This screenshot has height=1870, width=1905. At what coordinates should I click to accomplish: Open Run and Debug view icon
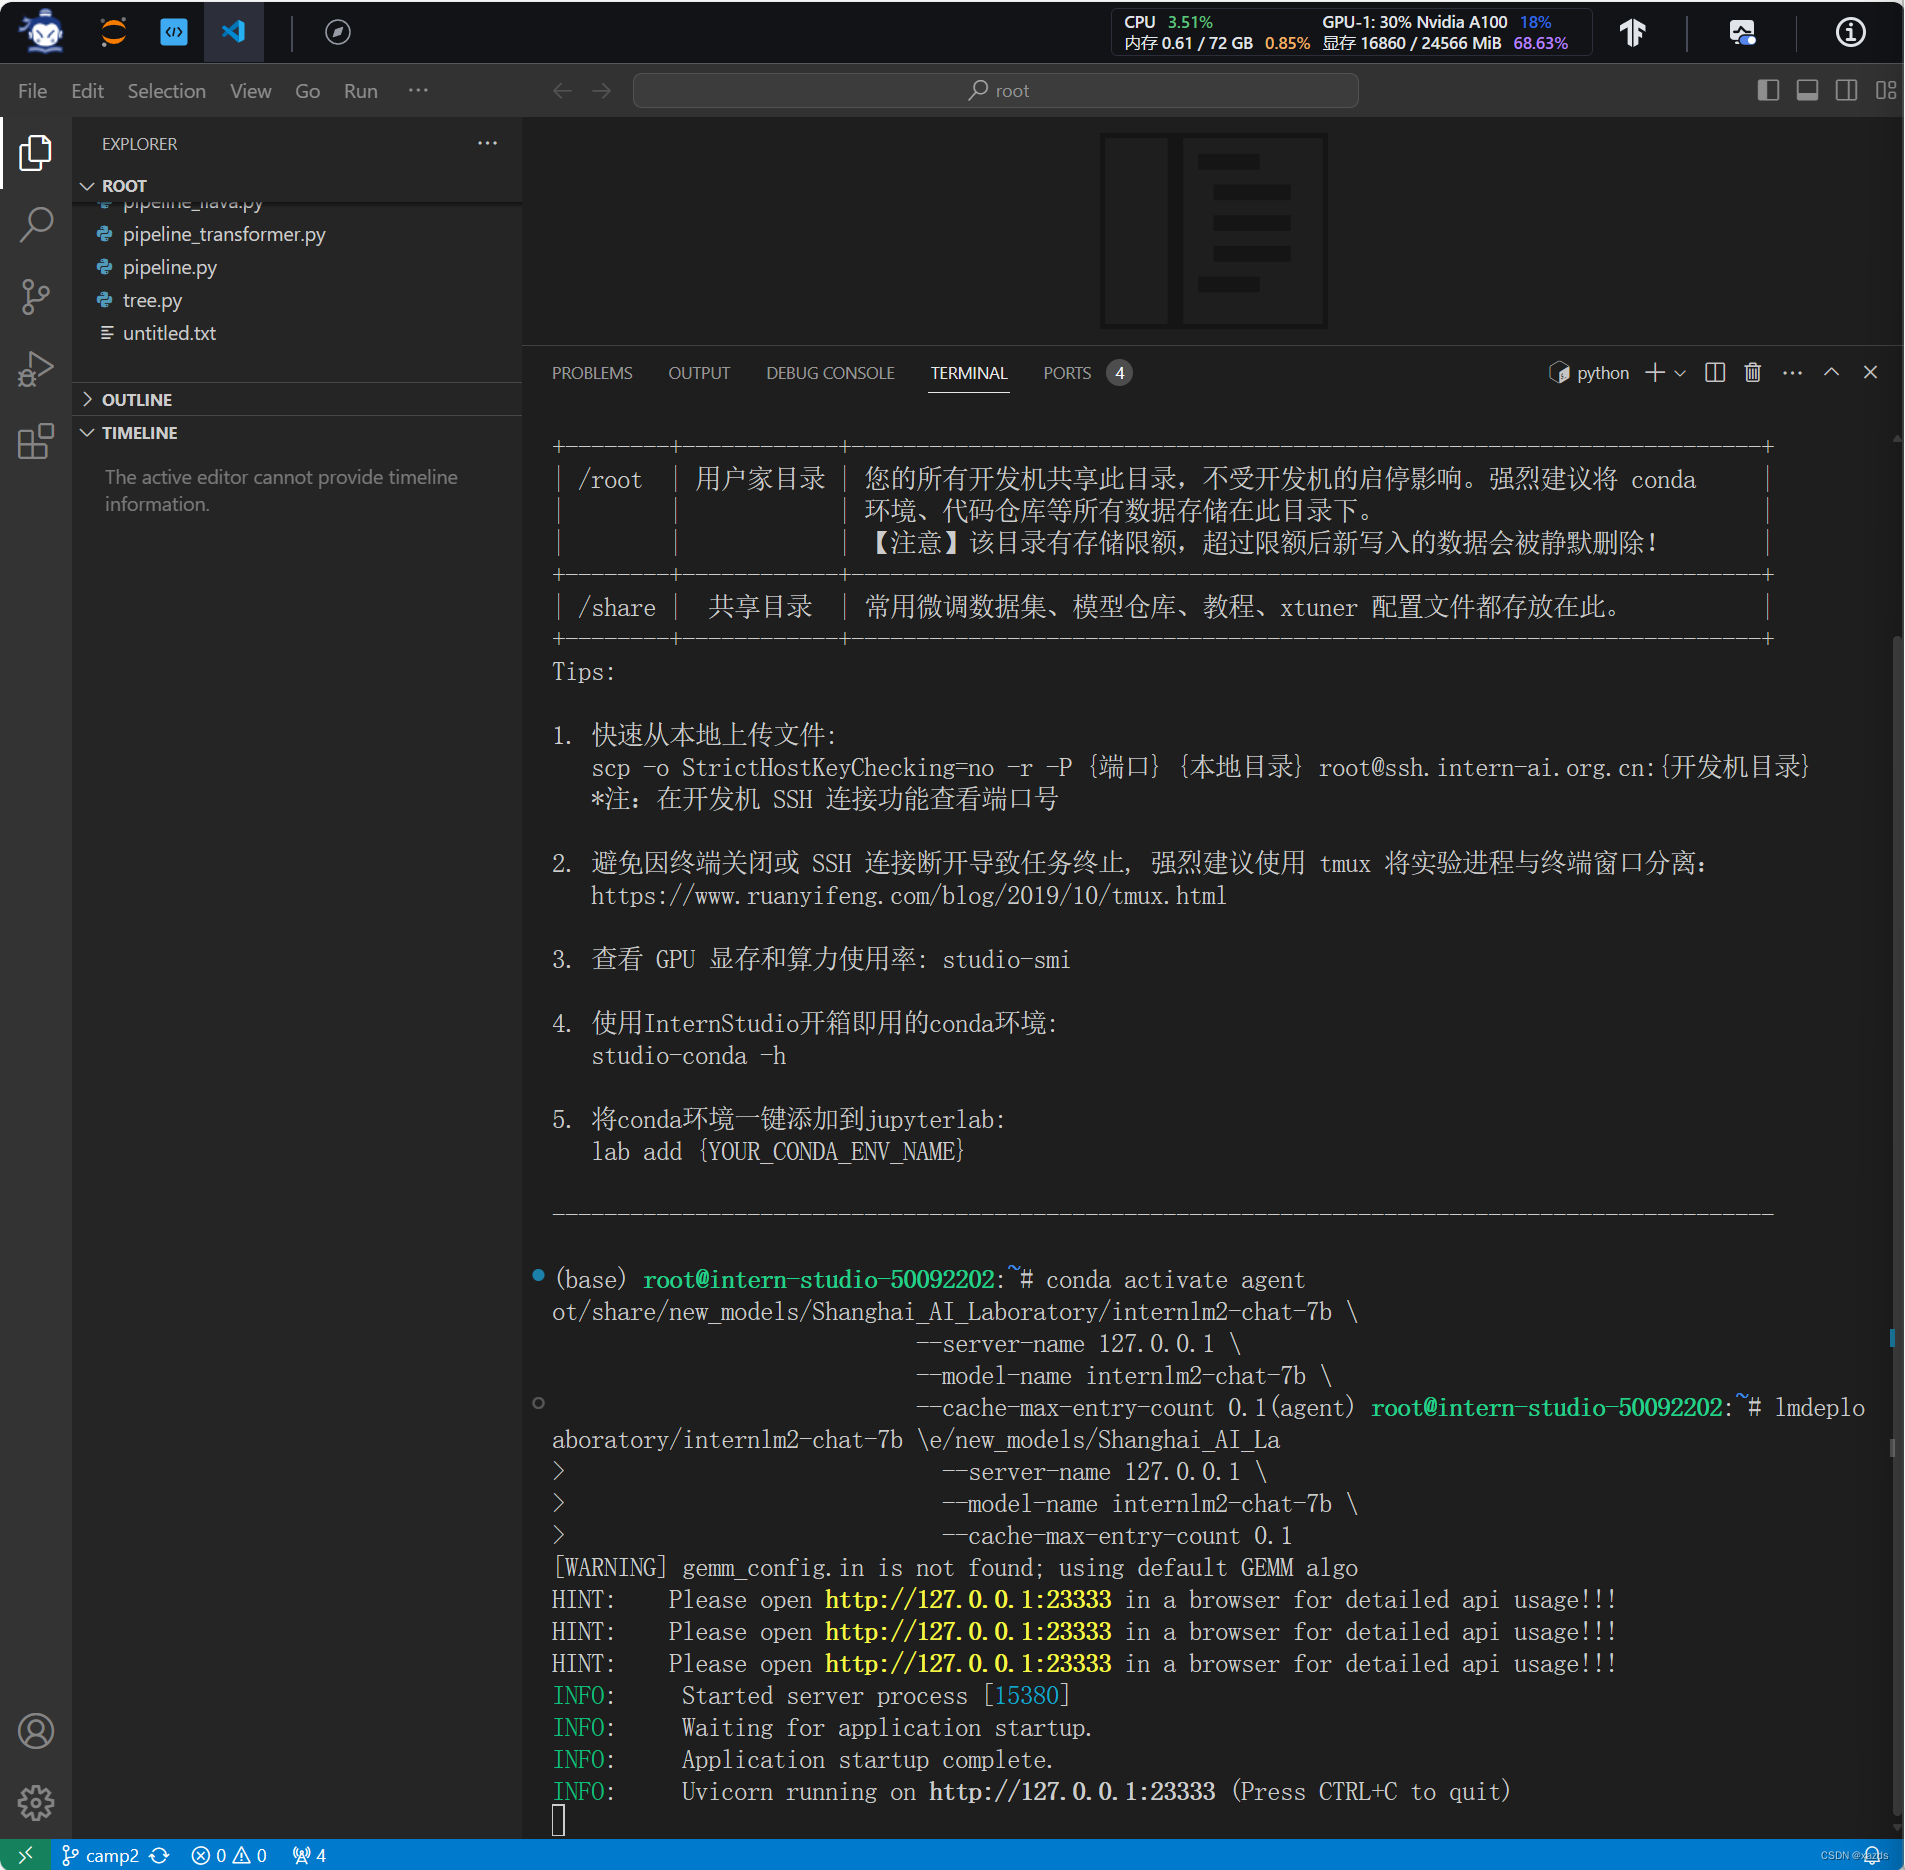pos(36,368)
